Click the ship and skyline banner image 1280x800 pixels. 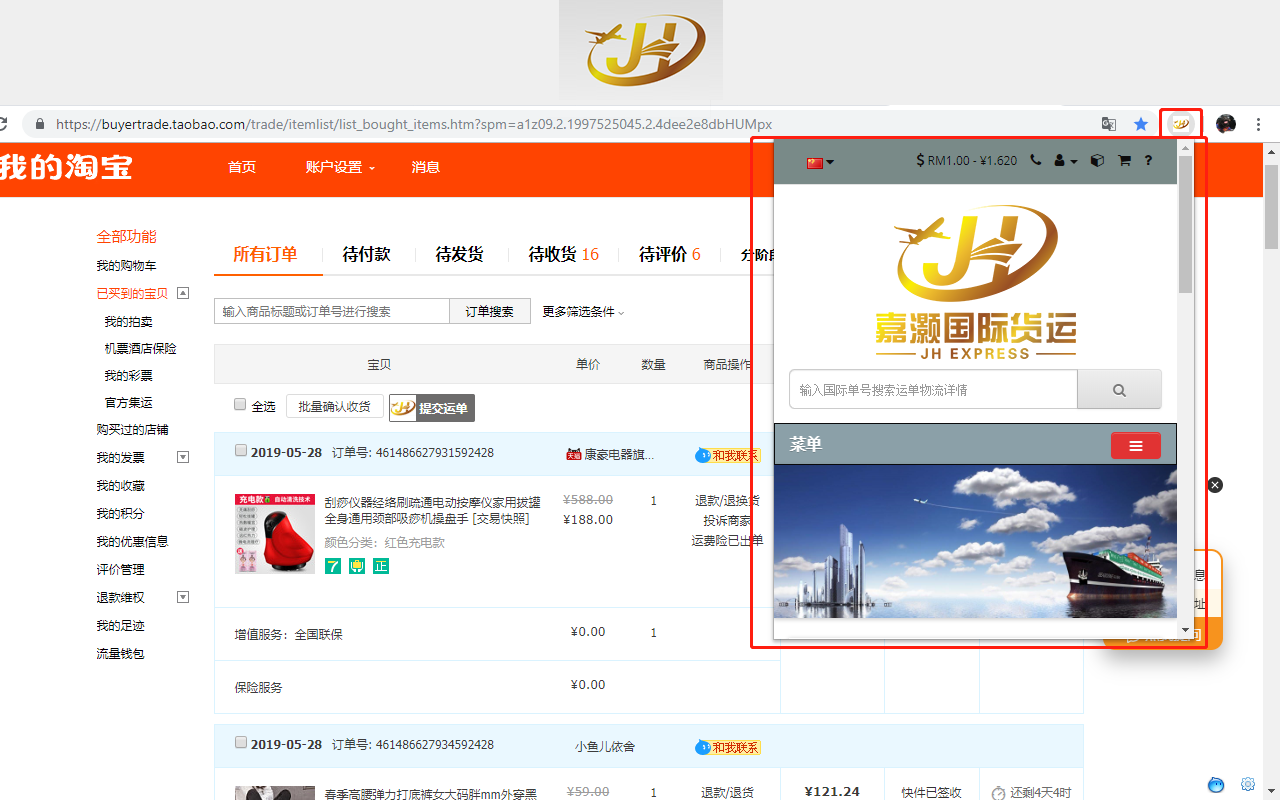975,542
